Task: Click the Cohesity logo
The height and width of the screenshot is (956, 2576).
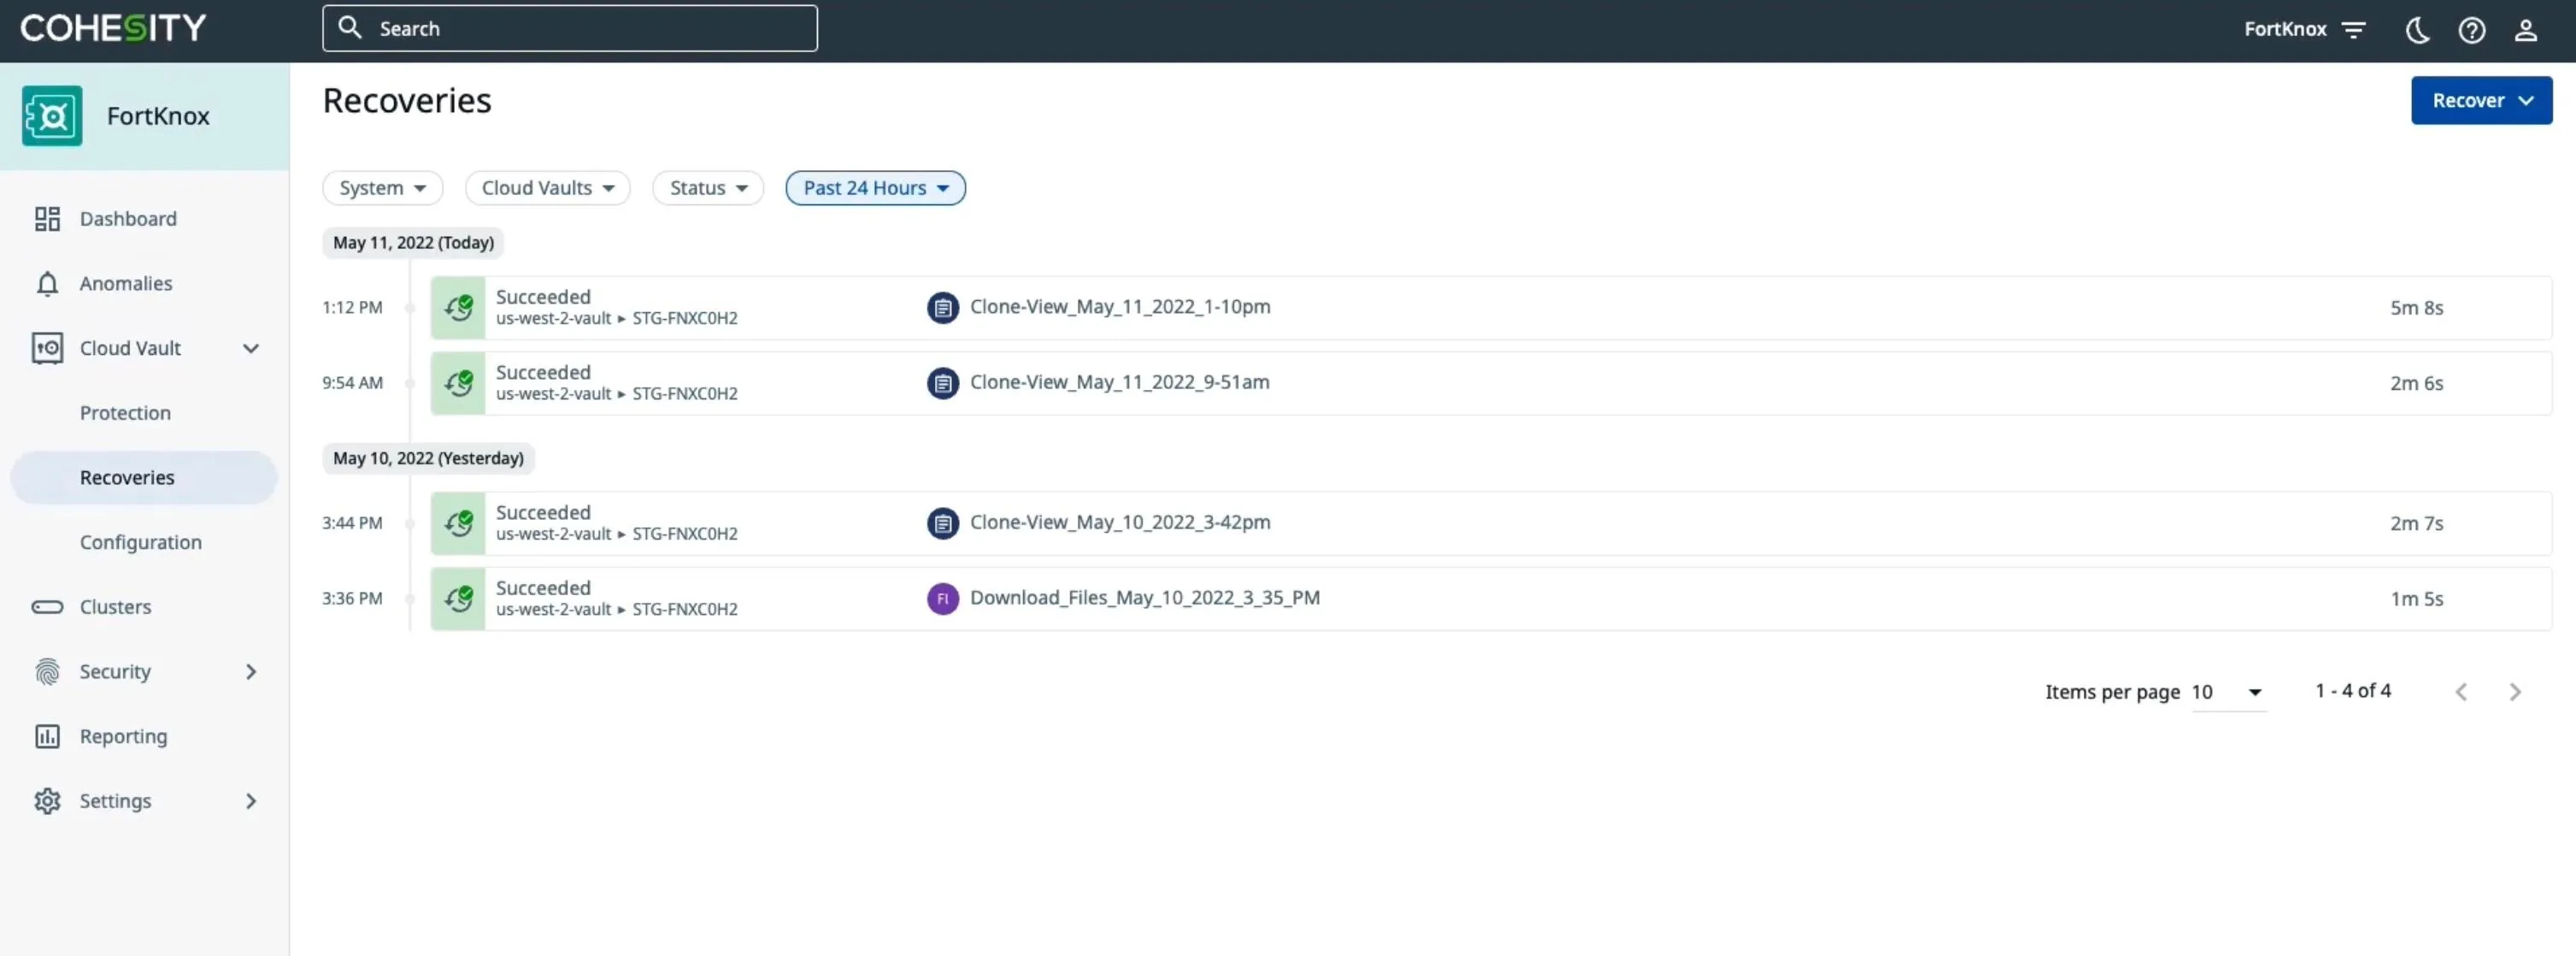Action: [113, 28]
